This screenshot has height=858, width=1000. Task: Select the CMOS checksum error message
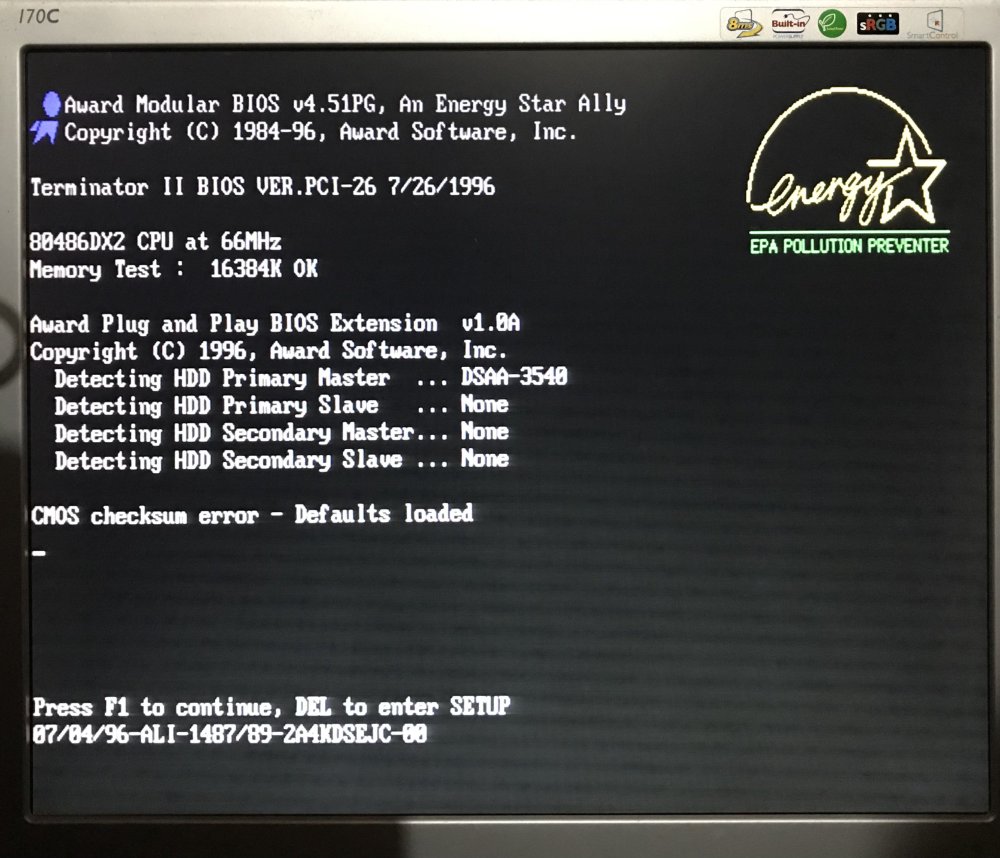252,514
